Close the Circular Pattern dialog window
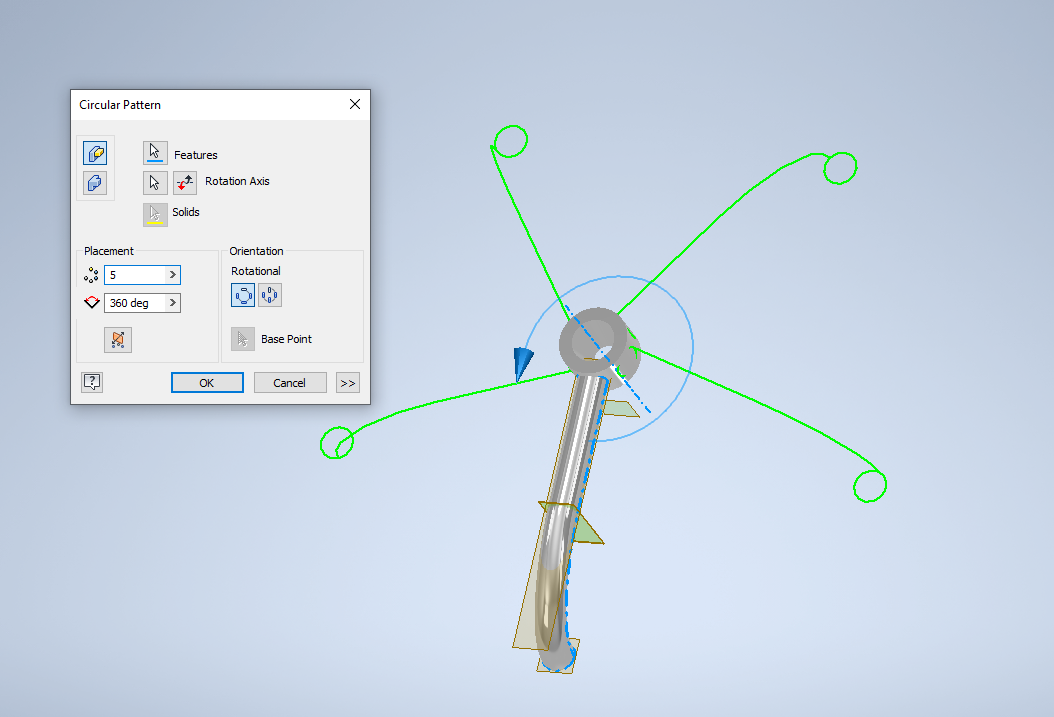Screen dimensions: 1054x717 (354, 104)
